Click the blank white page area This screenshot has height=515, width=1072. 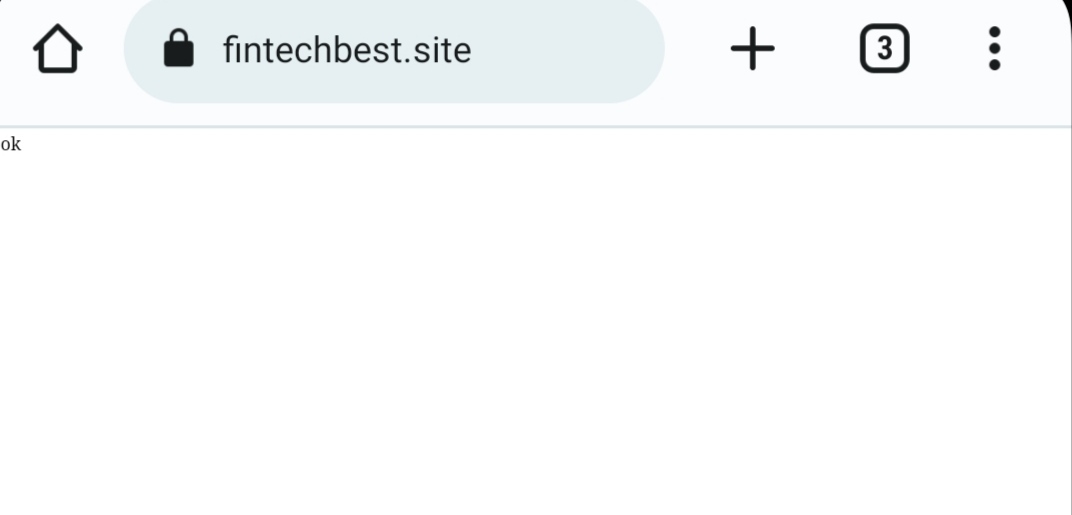536,330
